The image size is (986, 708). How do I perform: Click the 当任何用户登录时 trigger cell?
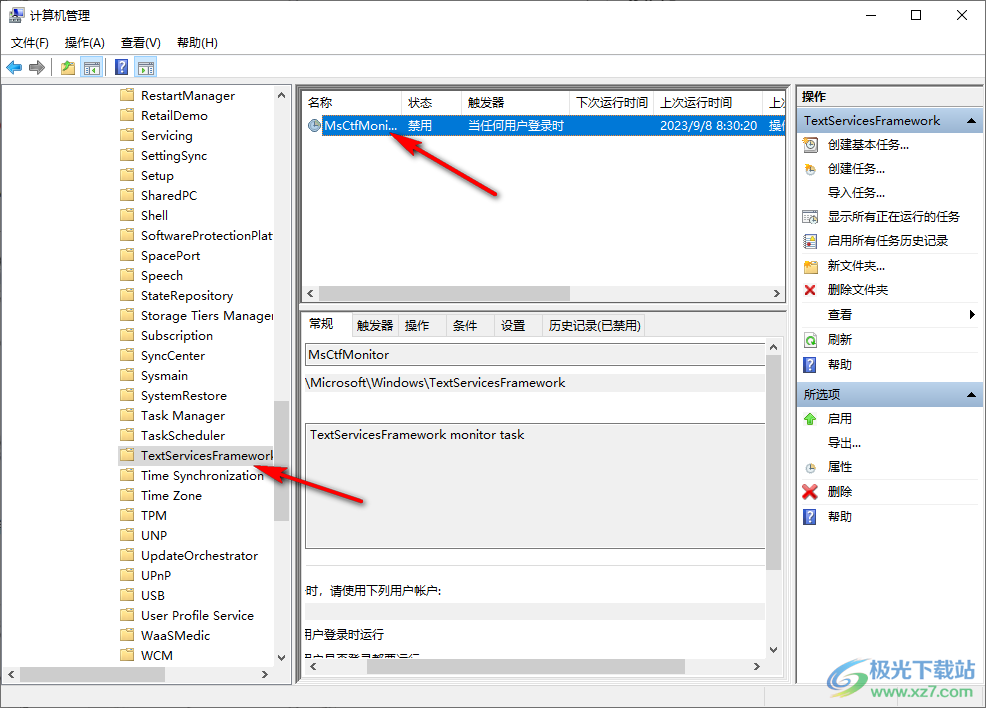tap(516, 126)
